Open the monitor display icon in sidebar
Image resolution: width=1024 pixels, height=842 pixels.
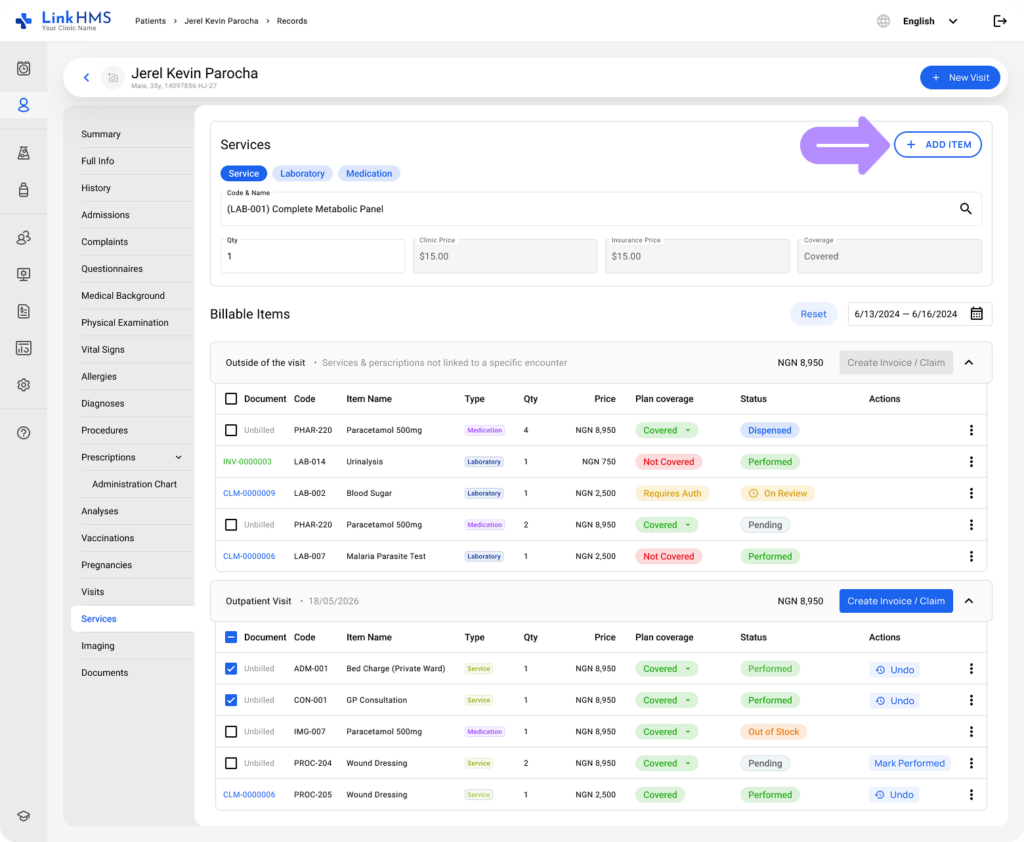[x=24, y=274]
